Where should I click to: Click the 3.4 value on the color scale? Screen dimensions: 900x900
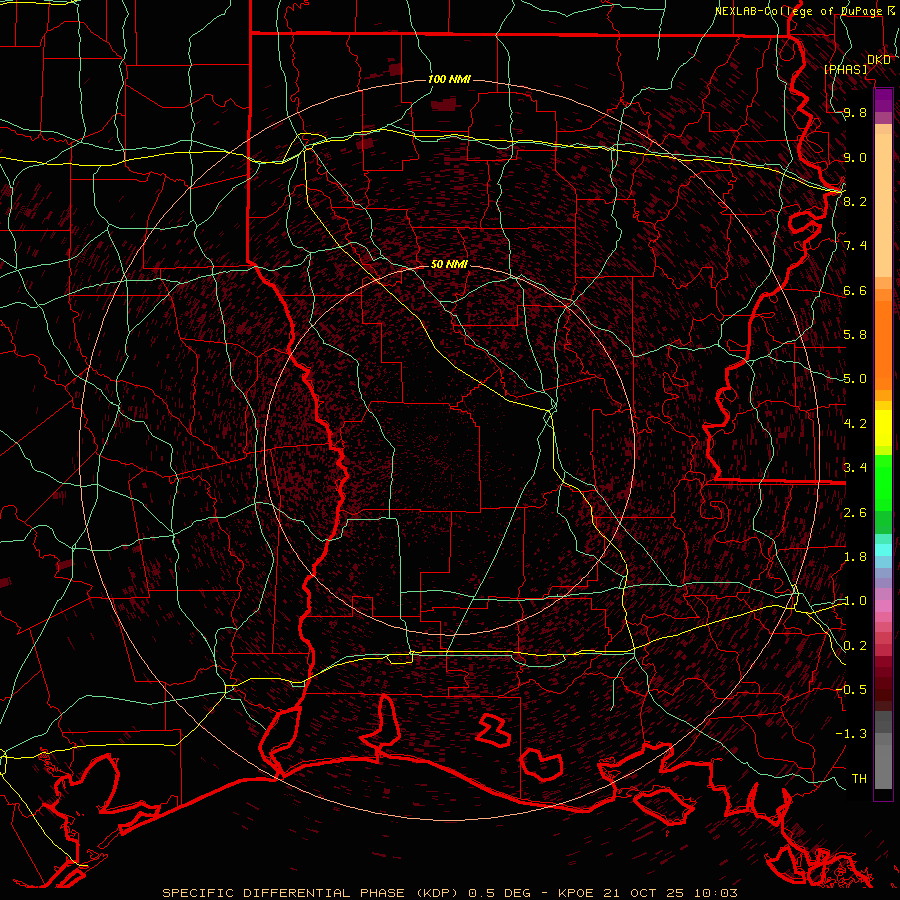point(855,468)
